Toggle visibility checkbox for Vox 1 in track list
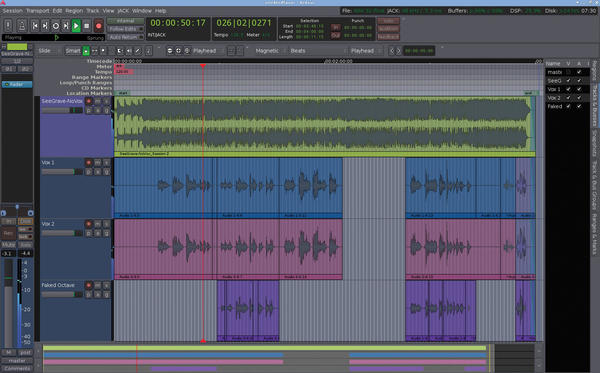 point(568,89)
